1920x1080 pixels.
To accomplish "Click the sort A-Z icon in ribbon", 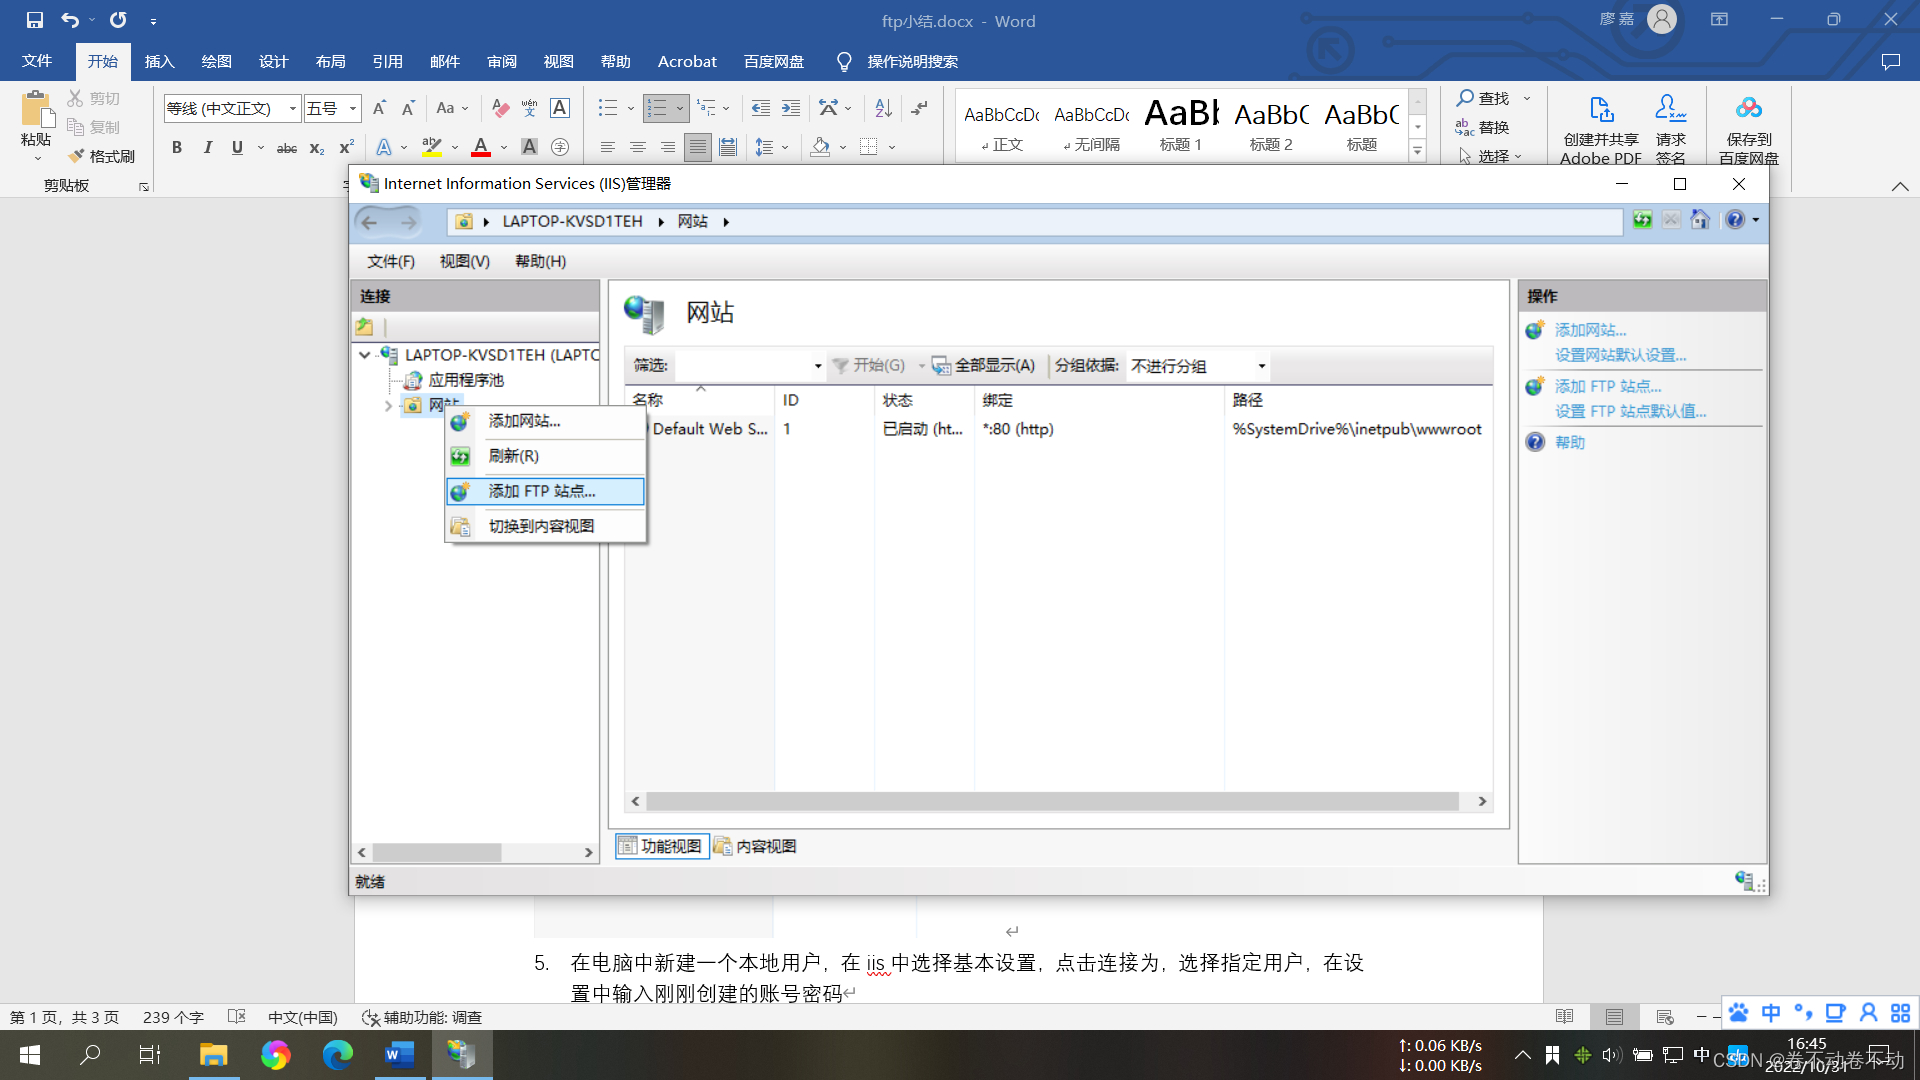I will (x=883, y=108).
